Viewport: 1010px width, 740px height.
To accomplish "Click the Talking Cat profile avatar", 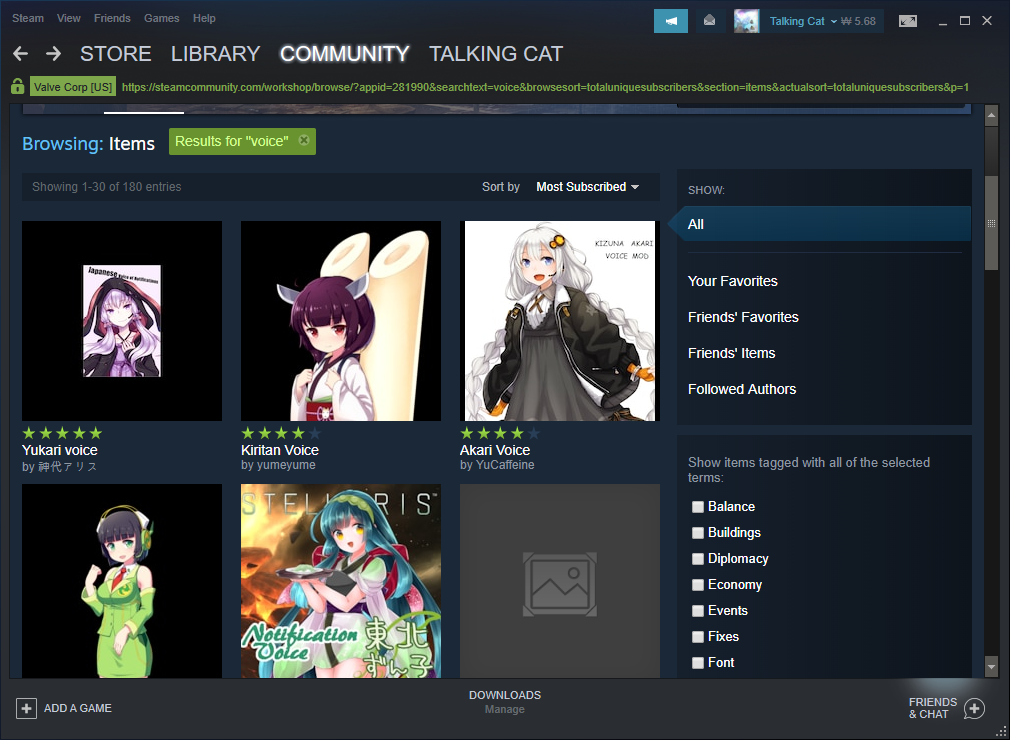I will pyautogui.click(x=747, y=21).
